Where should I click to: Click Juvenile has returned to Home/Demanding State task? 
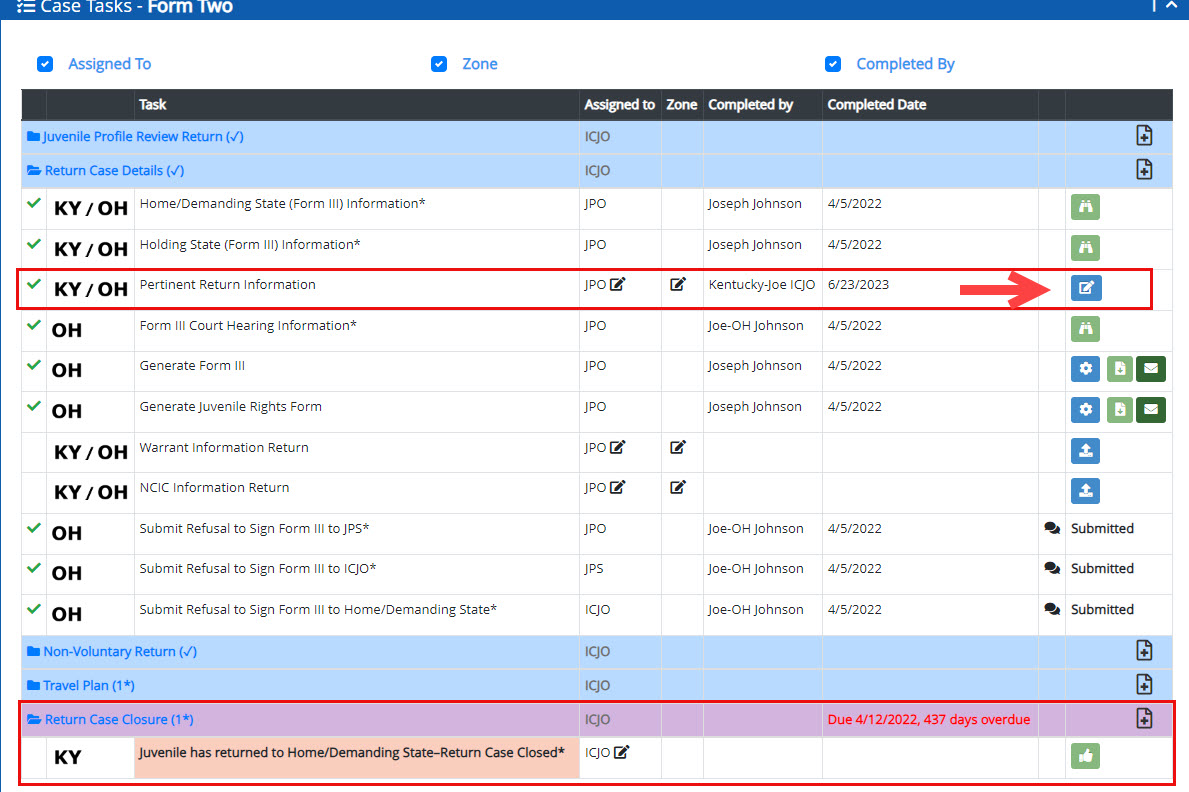coord(352,753)
